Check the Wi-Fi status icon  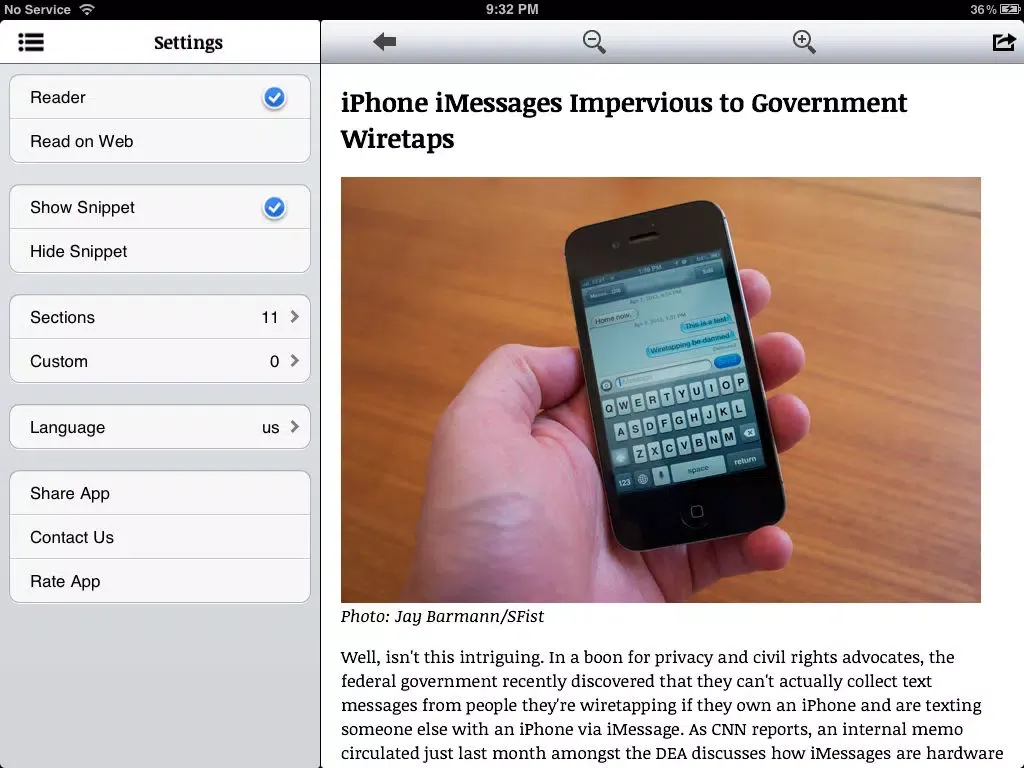(x=87, y=9)
